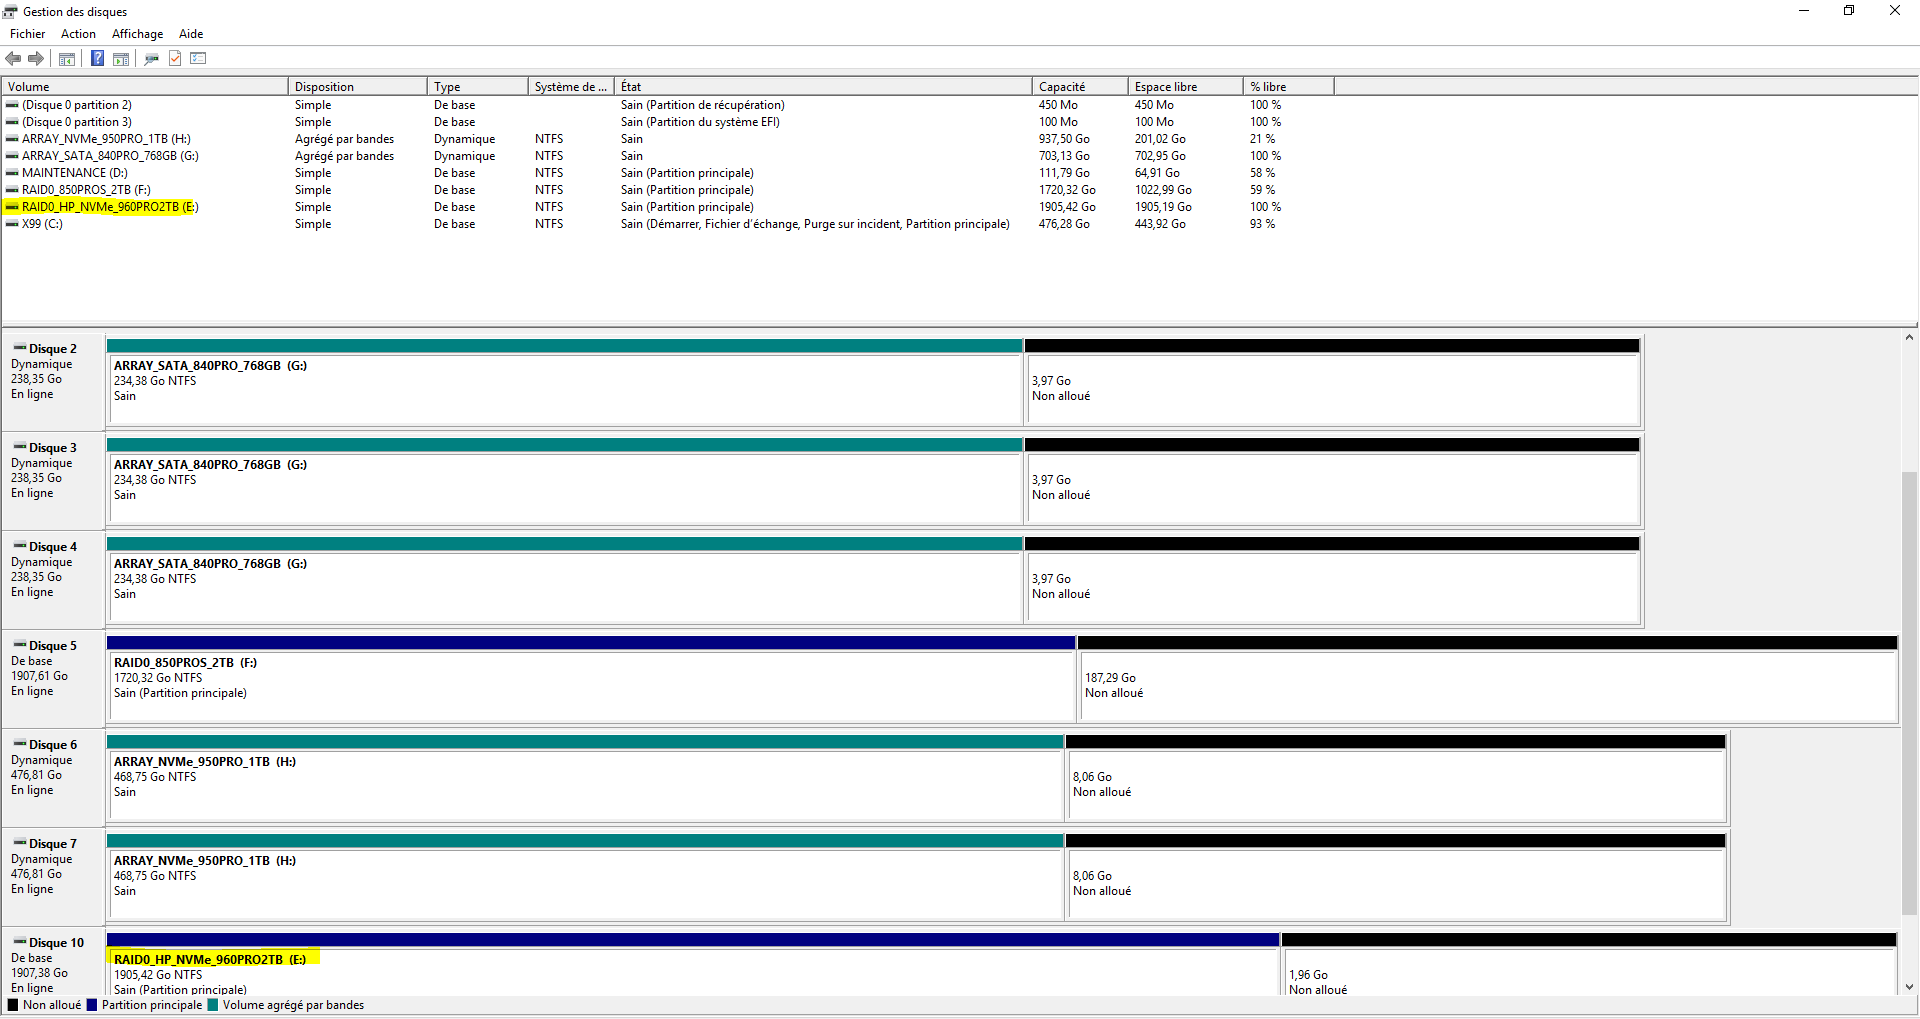Screen dimensions: 1920x1019
Task: Select Disque 10 RAID0_HP_NVMe_960PRO2TB partition block
Action: tap(693, 964)
